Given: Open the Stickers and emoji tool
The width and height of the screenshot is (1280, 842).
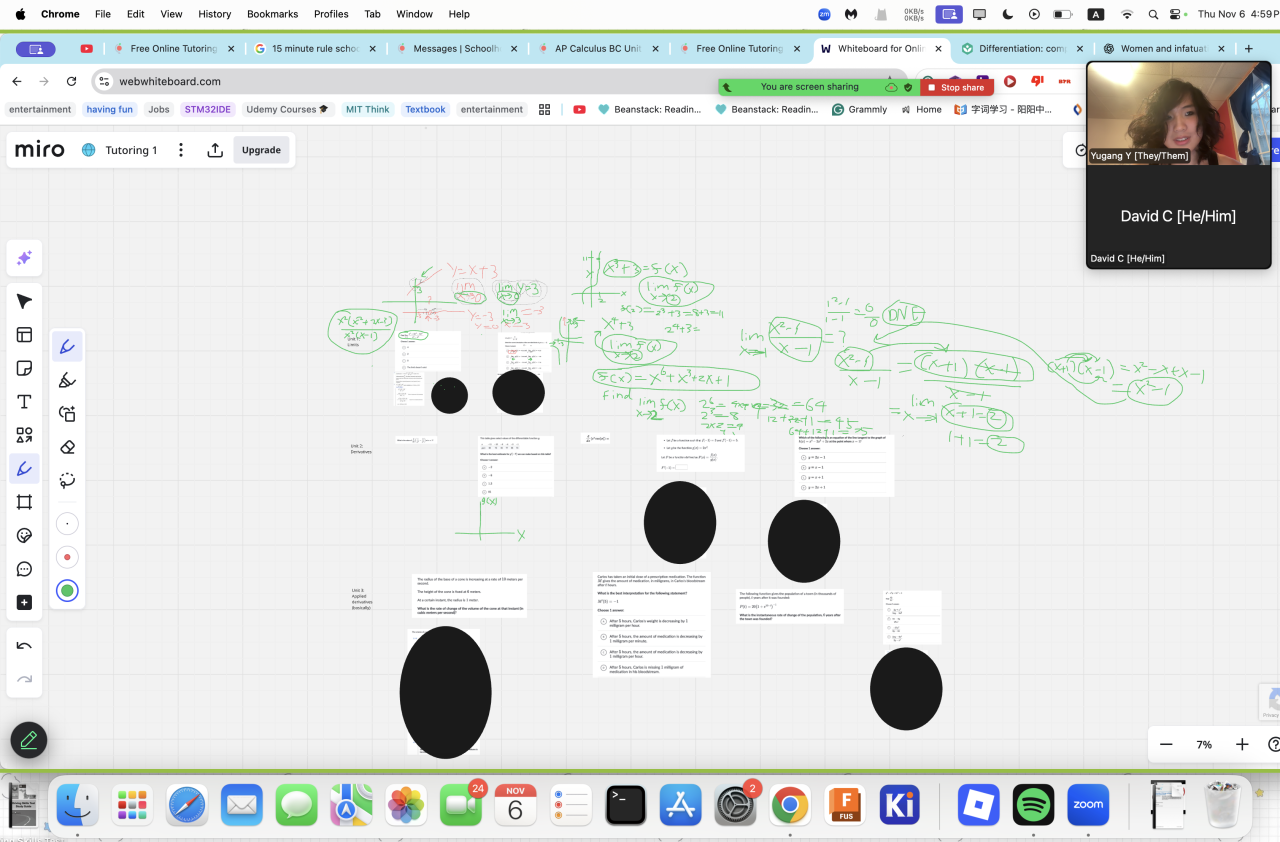Looking at the screenshot, I should [x=24, y=535].
